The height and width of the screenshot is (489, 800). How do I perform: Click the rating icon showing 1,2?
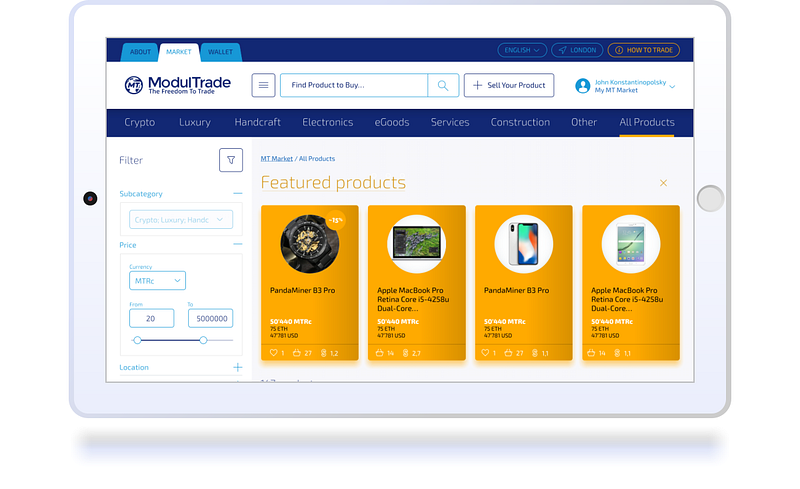(x=323, y=353)
